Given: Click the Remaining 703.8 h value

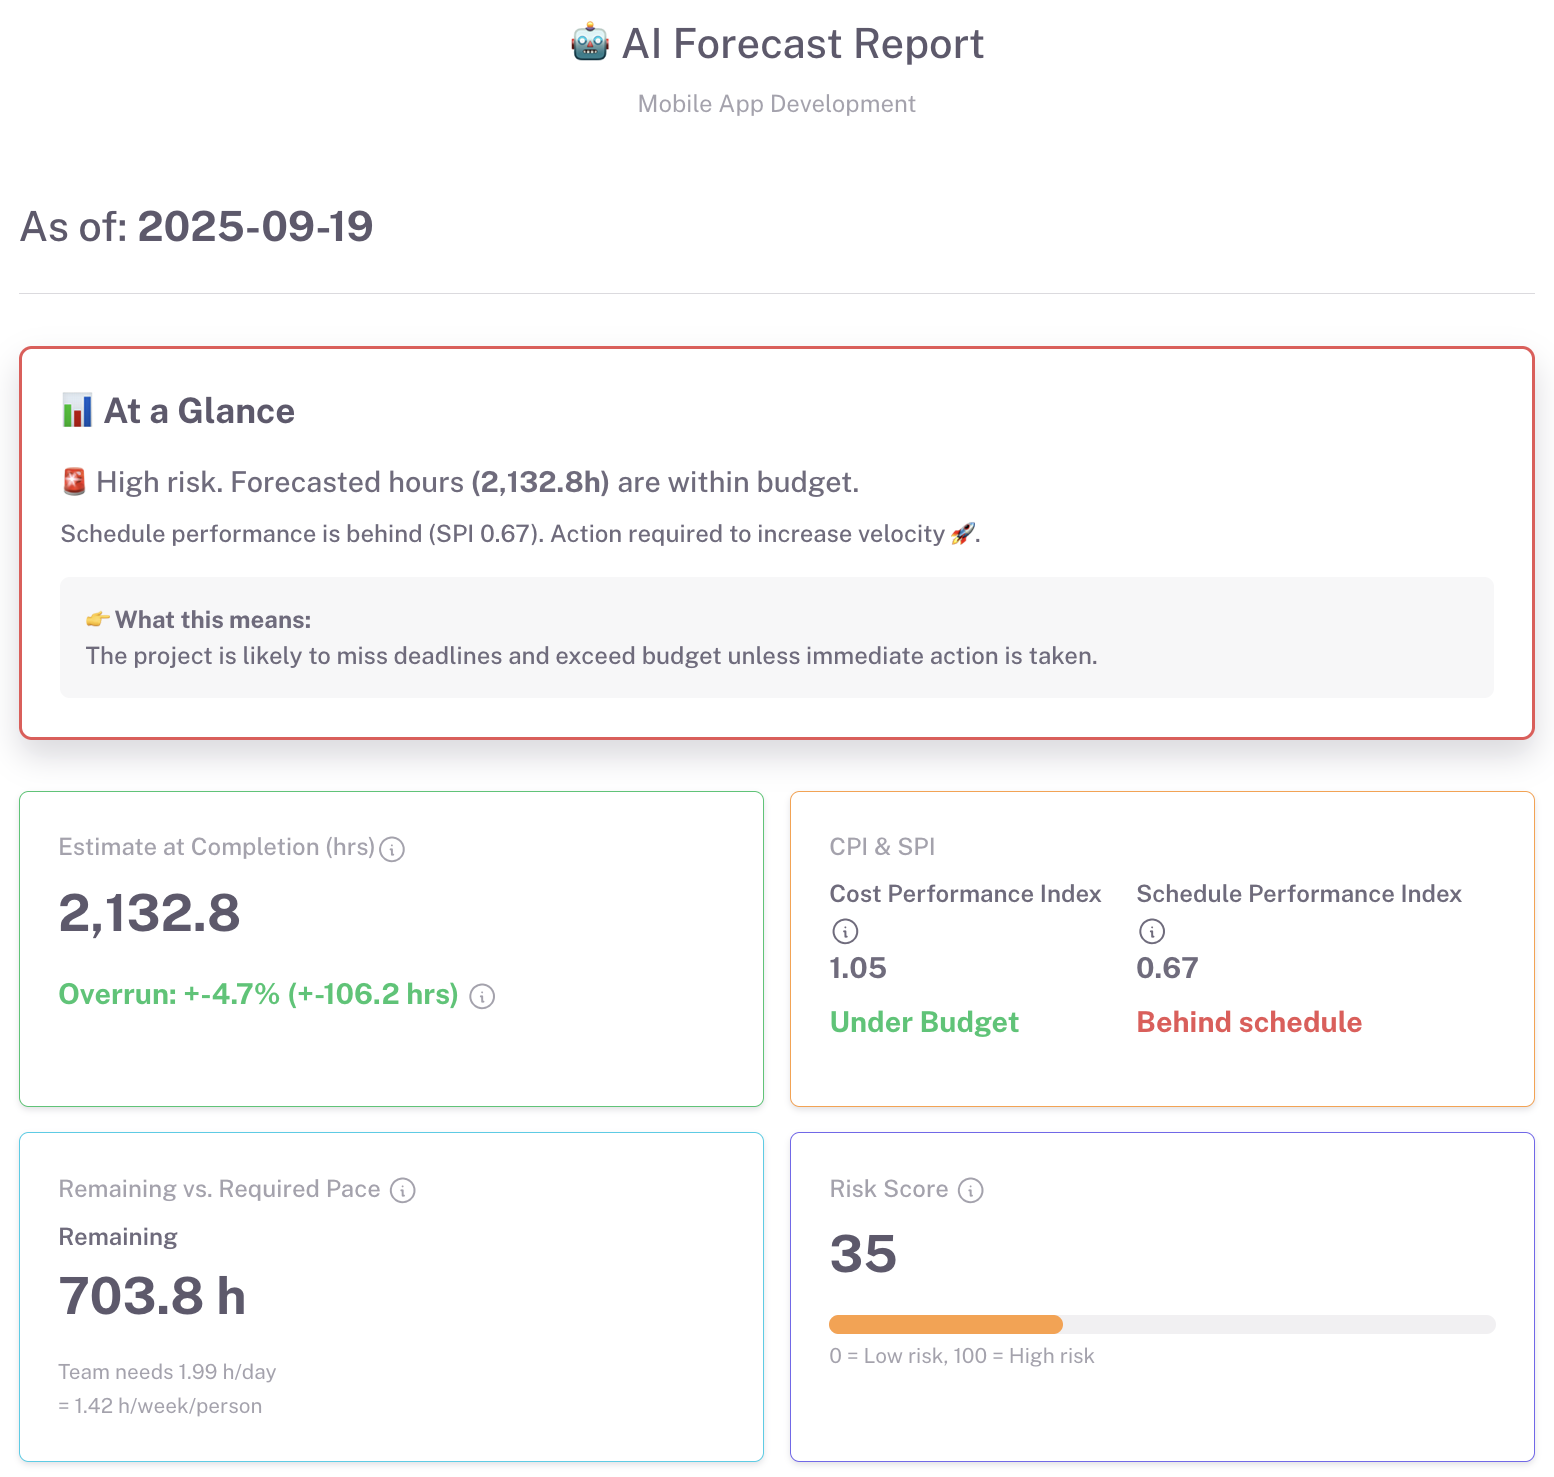Looking at the screenshot, I should [152, 1296].
